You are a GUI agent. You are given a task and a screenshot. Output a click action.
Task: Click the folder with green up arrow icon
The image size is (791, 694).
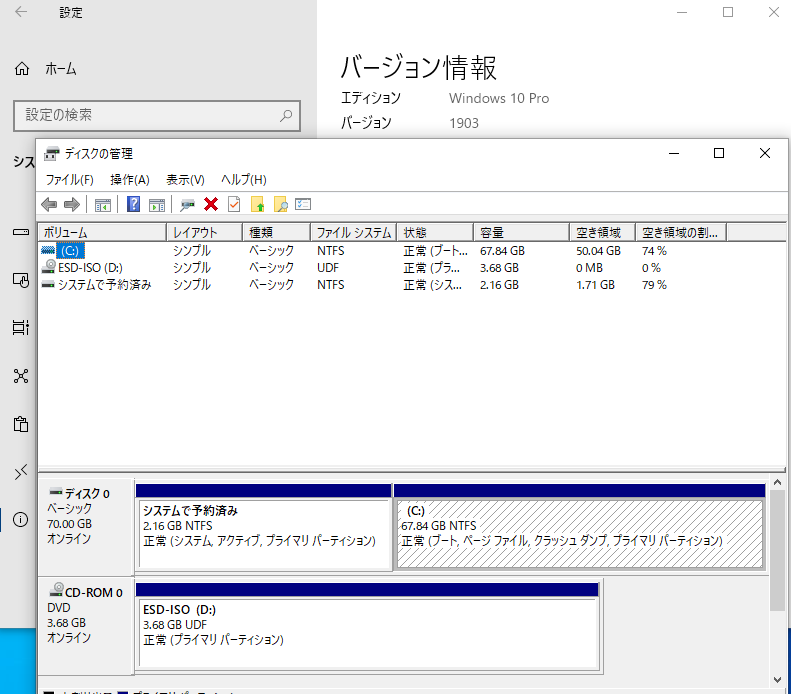[x=258, y=204]
